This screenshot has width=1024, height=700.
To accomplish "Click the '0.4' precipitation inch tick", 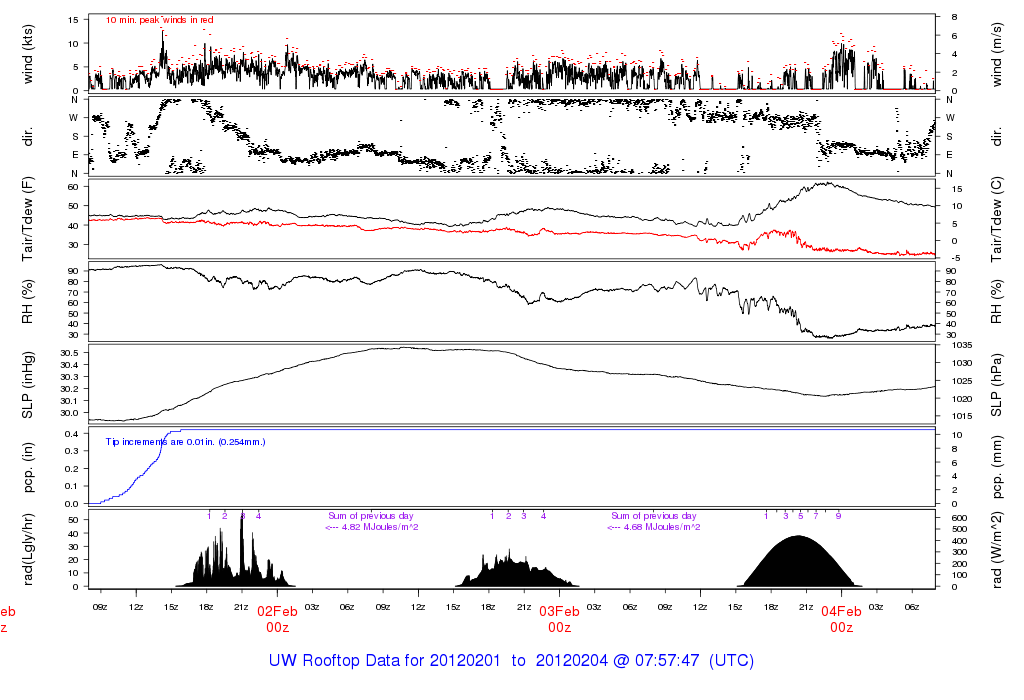I will click(72, 434).
